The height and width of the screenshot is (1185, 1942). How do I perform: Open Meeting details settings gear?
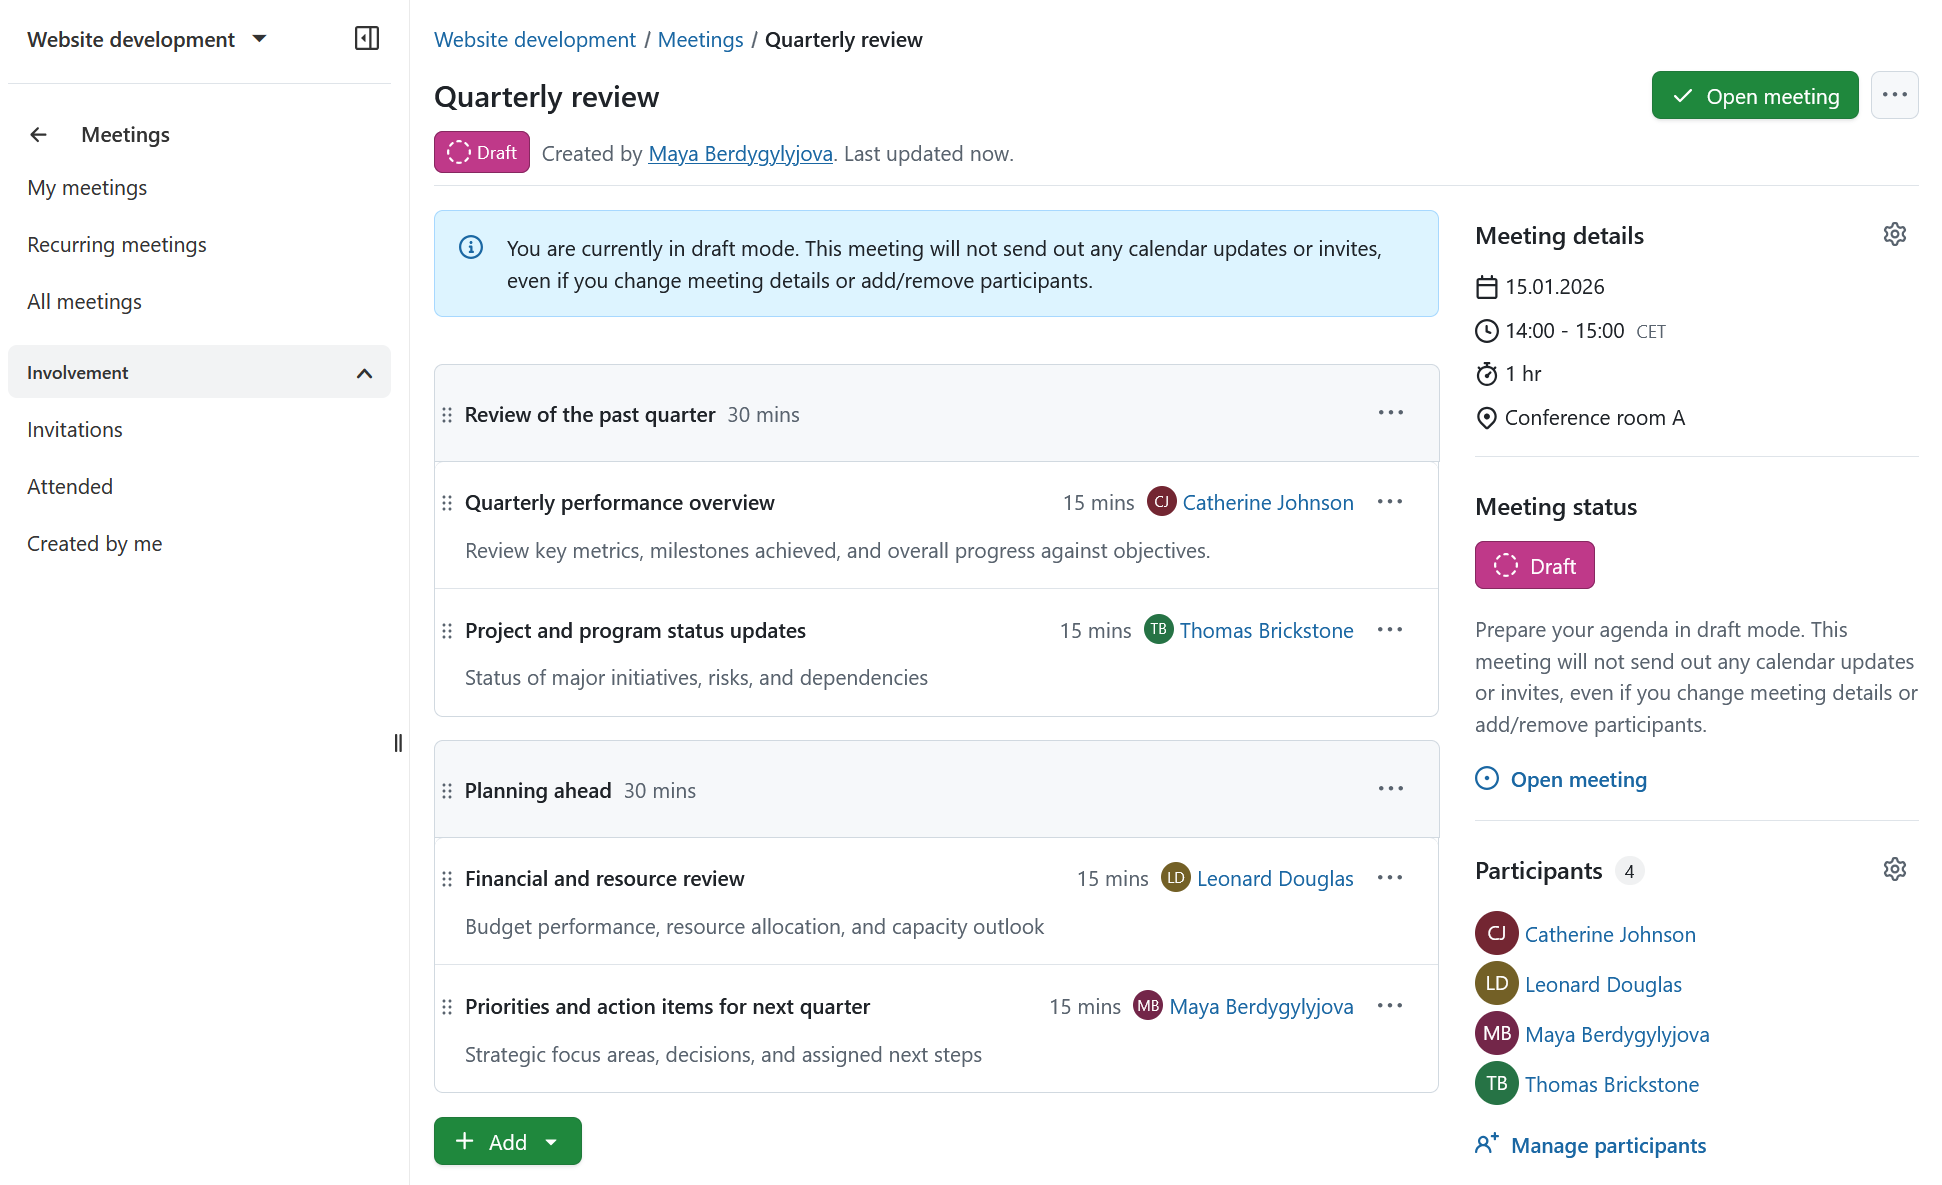coord(1895,234)
